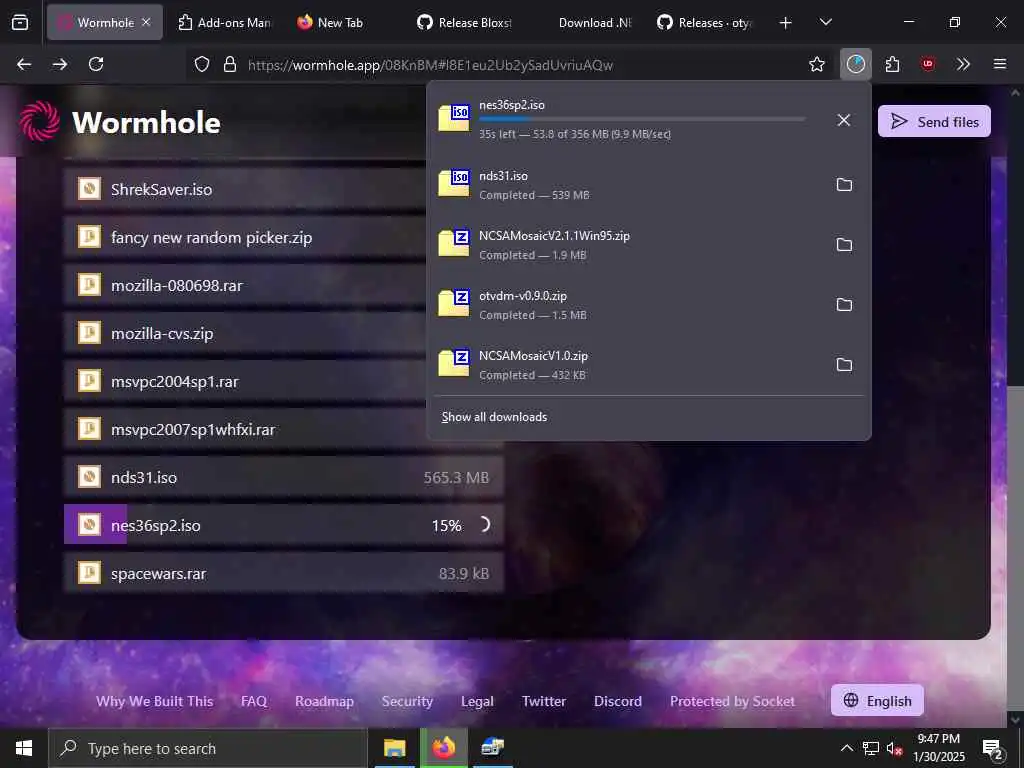Click the network tray icon

point(871,748)
